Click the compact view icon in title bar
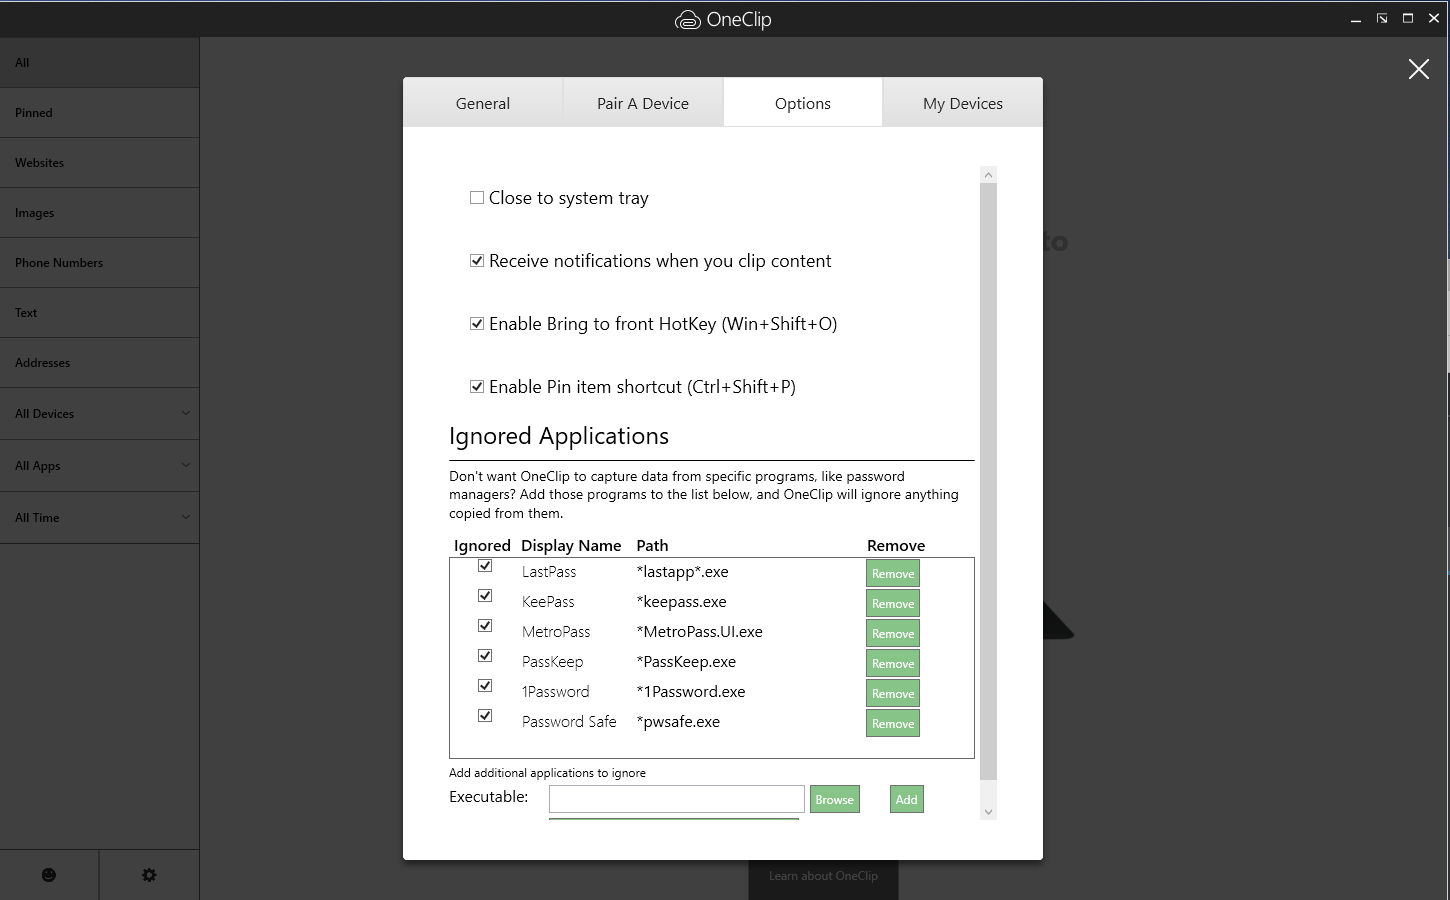The height and width of the screenshot is (900, 1450). [x=1381, y=18]
